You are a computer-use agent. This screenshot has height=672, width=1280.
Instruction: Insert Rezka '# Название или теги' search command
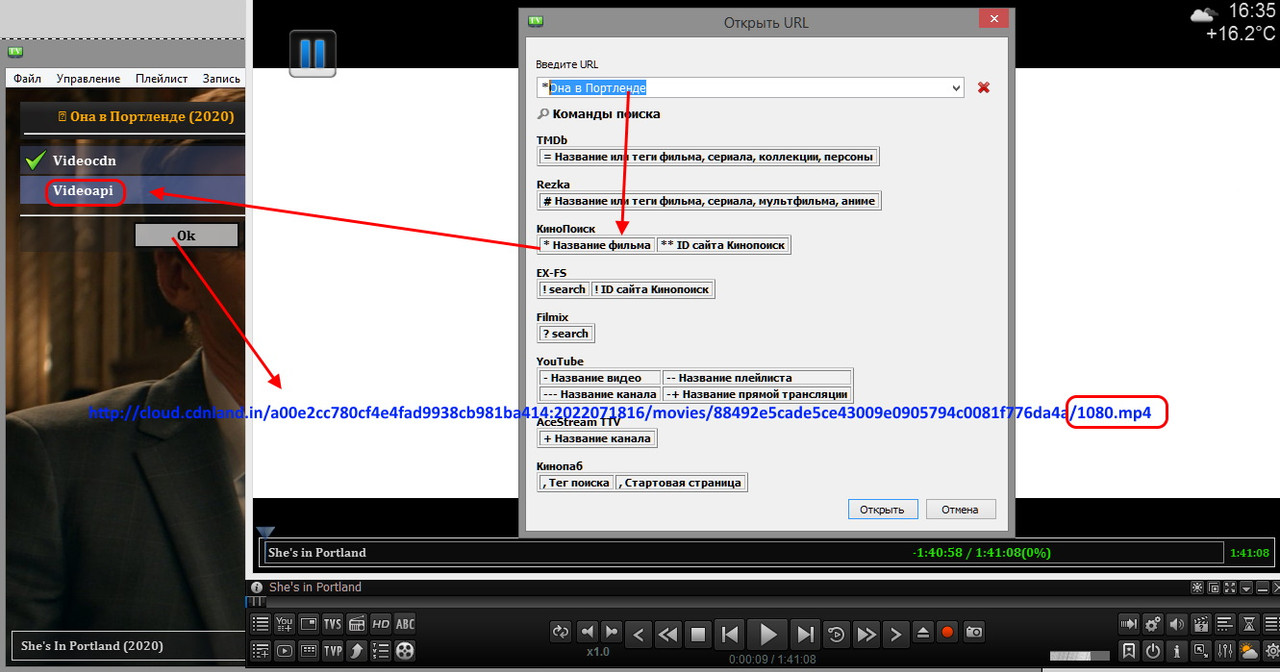point(709,201)
